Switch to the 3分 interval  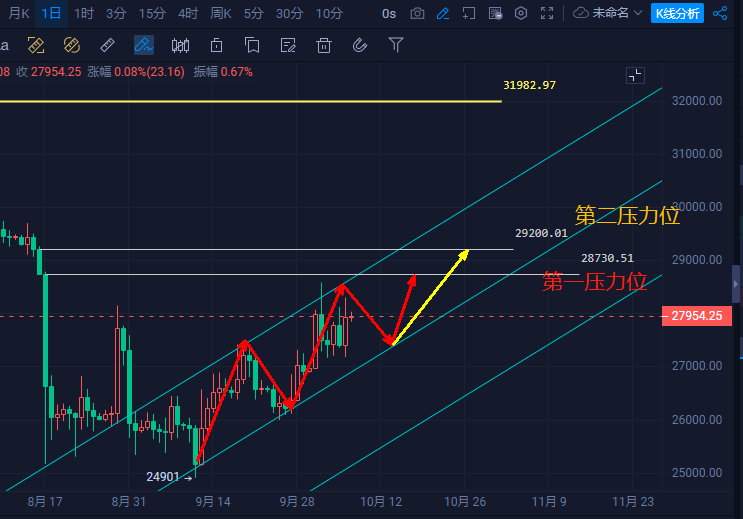point(116,13)
